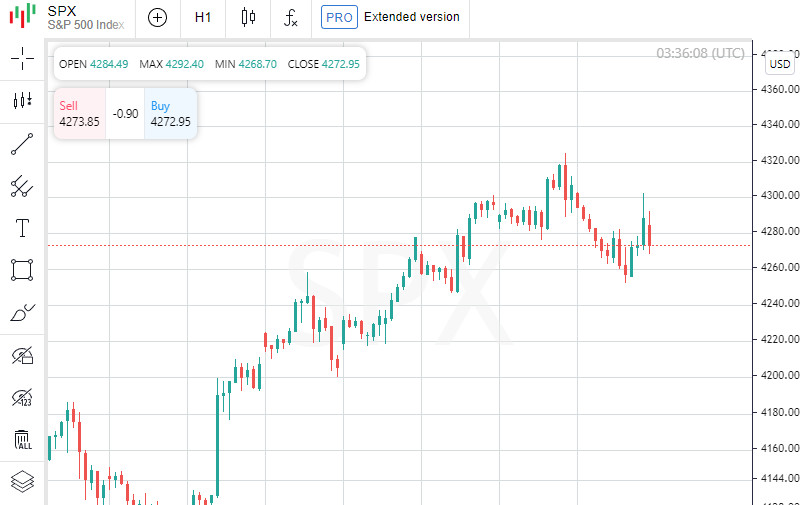Select the trend line drawing tool
This screenshot has width=805, height=505.
tap(22, 144)
